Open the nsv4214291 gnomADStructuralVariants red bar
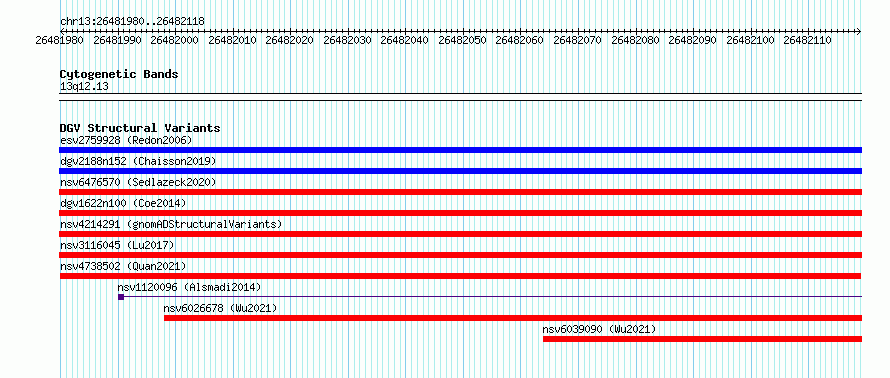The image size is (890, 378). pos(460,234)
